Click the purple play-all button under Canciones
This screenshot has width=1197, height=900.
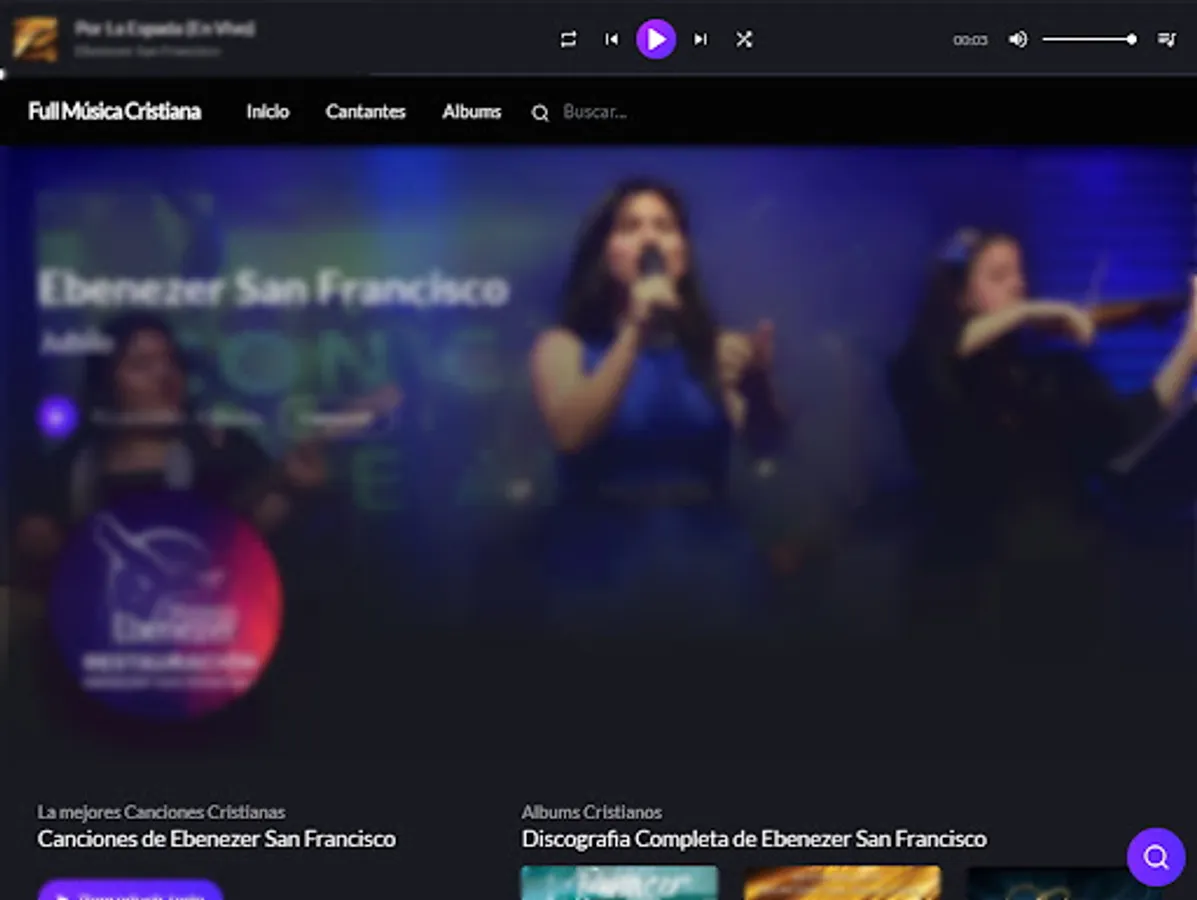(x=131, y=891)
